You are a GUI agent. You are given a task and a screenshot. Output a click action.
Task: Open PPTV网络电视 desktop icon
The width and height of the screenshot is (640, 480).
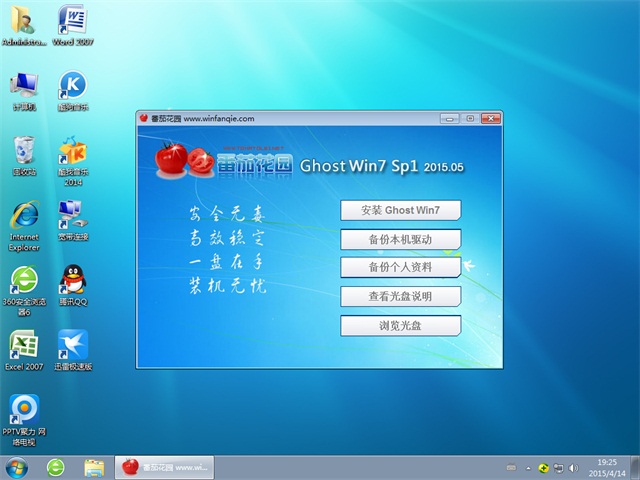(x=24, y=410)
